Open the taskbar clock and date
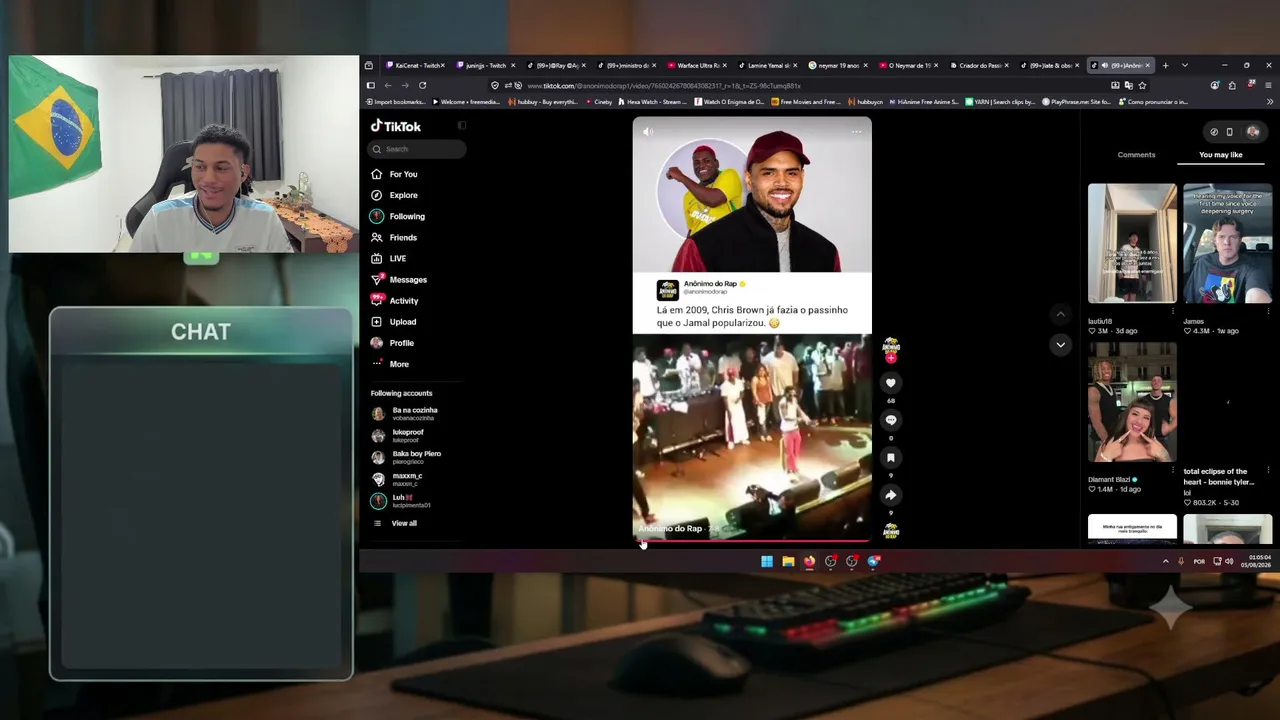This screenshot has height=720, width=1280. pyautogui.click(x=1256, y=561)
